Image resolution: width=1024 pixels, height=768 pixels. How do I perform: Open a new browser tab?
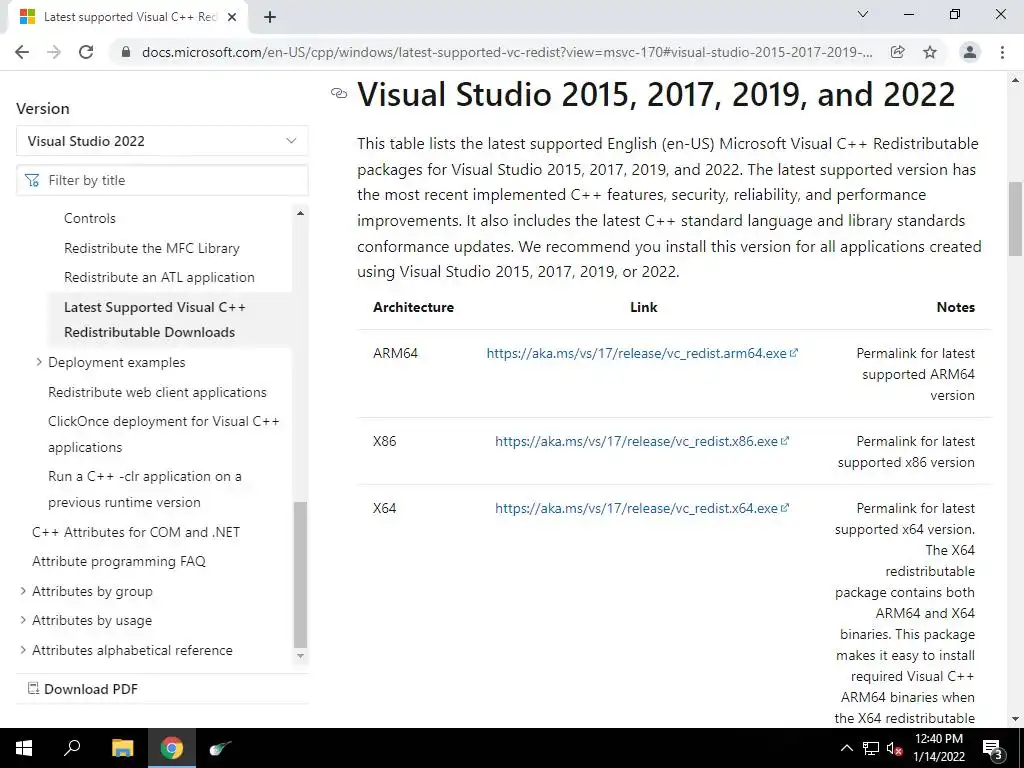click(x=270, y=18)
